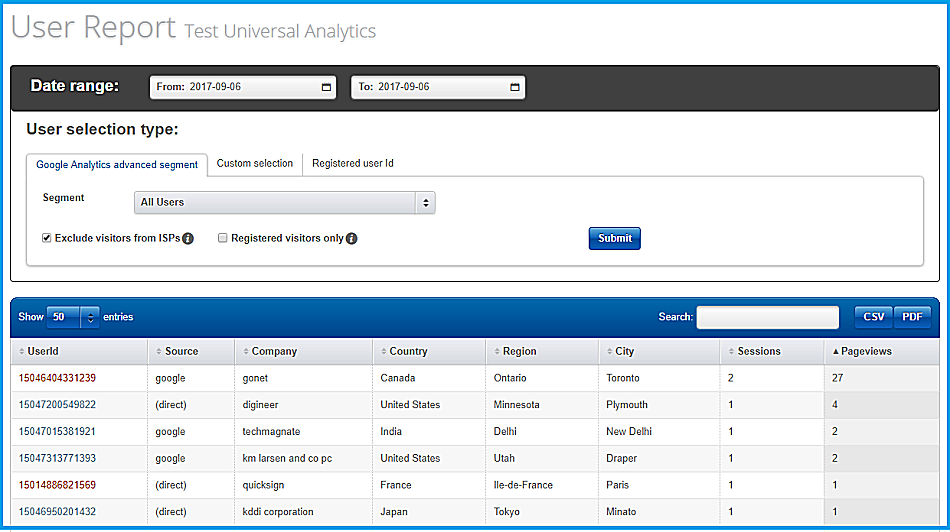Export the table as CSV

pos(874,317)
